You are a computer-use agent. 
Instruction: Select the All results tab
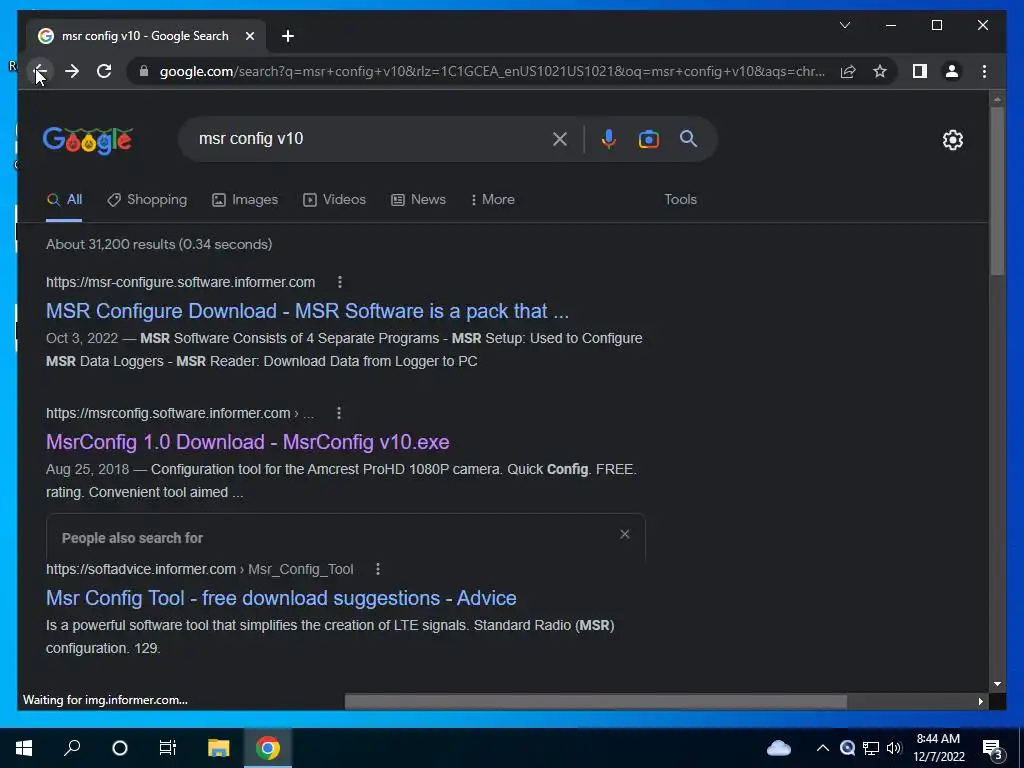[x=65, y=199]
